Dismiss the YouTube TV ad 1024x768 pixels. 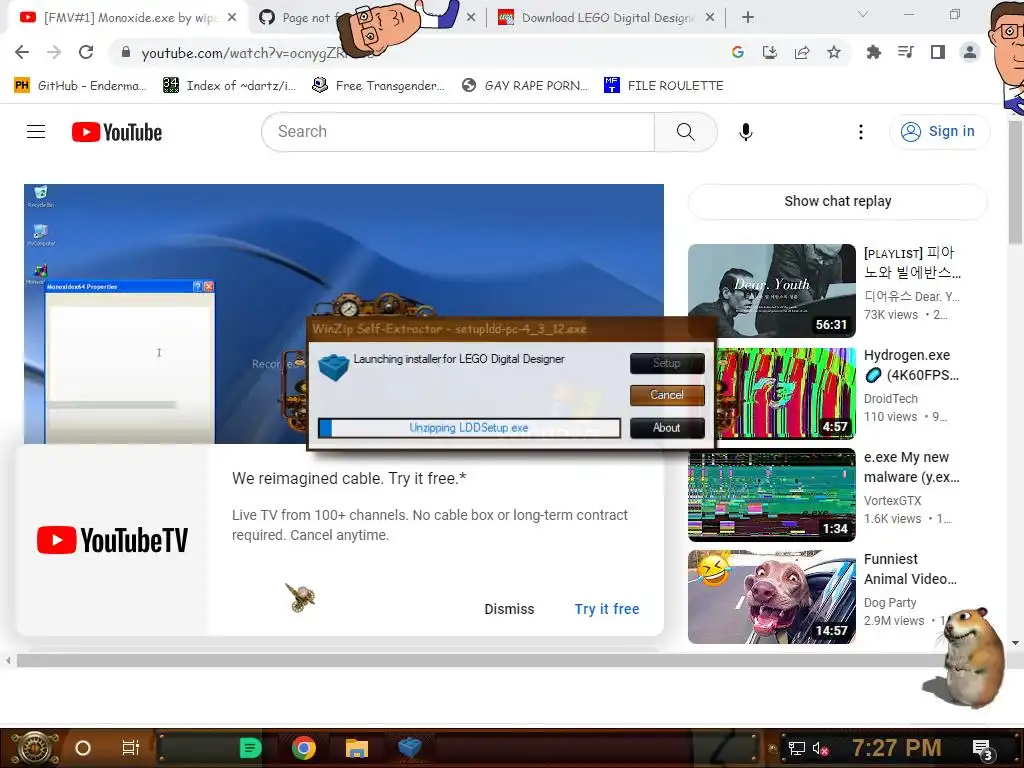click(x=509, y=609)
